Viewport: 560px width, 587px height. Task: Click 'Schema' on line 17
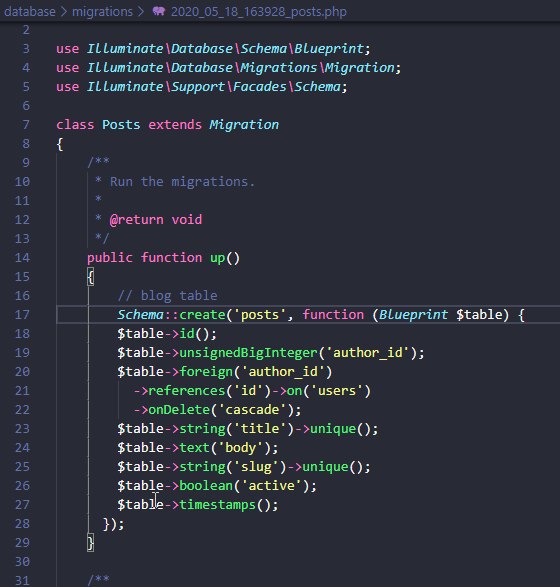tap(141, 315)
